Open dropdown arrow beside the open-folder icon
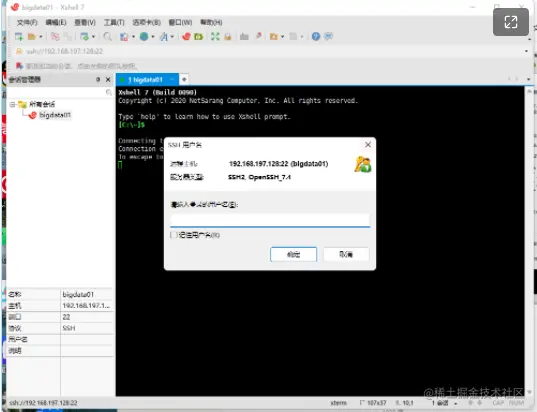Screen dimensions: 537x412 click(x=41, y=36)
